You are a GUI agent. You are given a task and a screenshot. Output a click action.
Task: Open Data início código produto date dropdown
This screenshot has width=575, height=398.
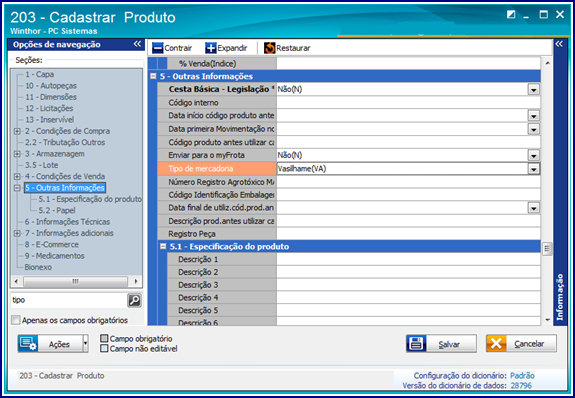click(x=534, y=116)
